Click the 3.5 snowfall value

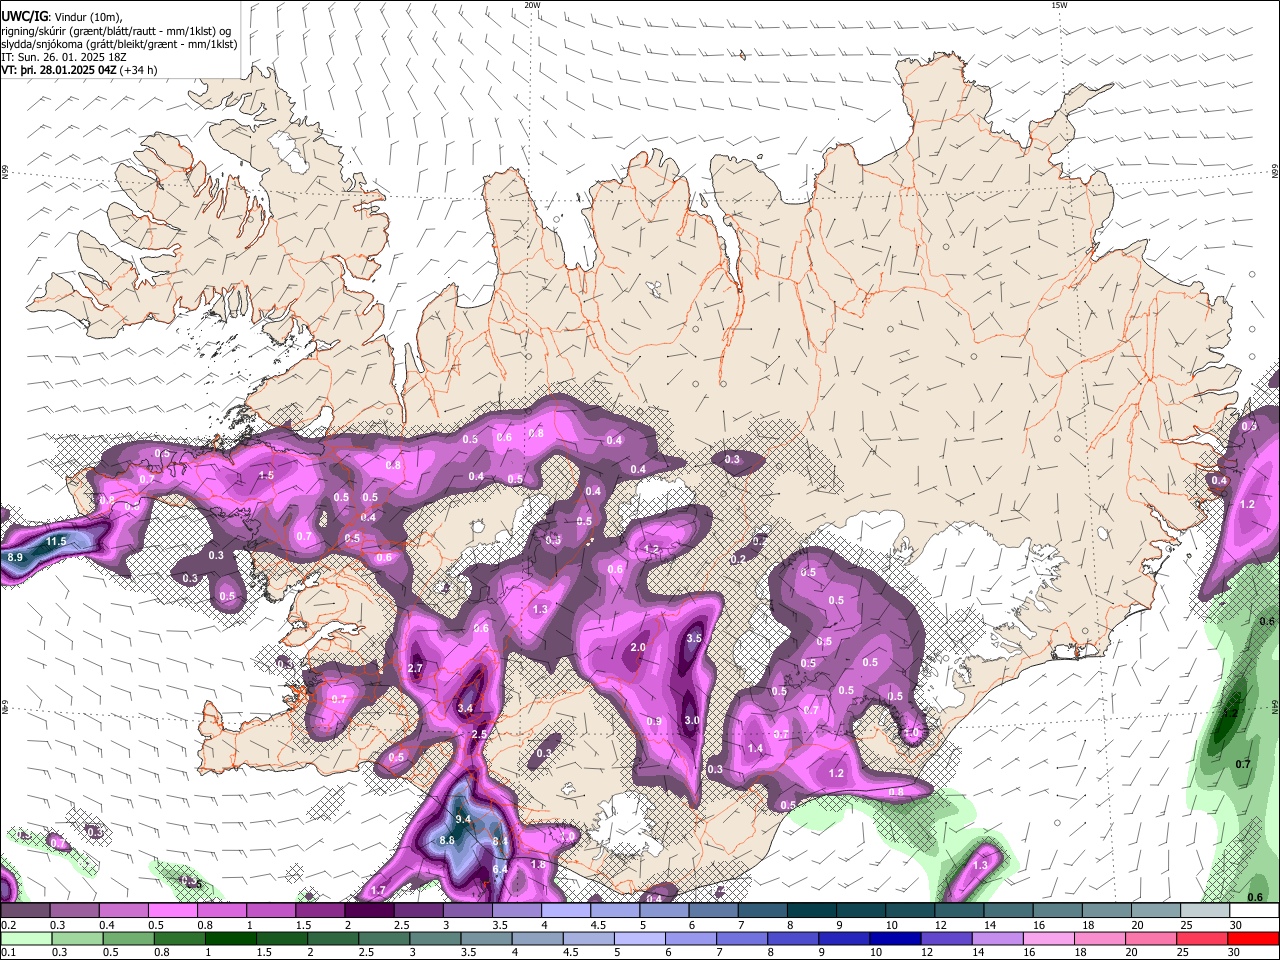pos(694,638)
